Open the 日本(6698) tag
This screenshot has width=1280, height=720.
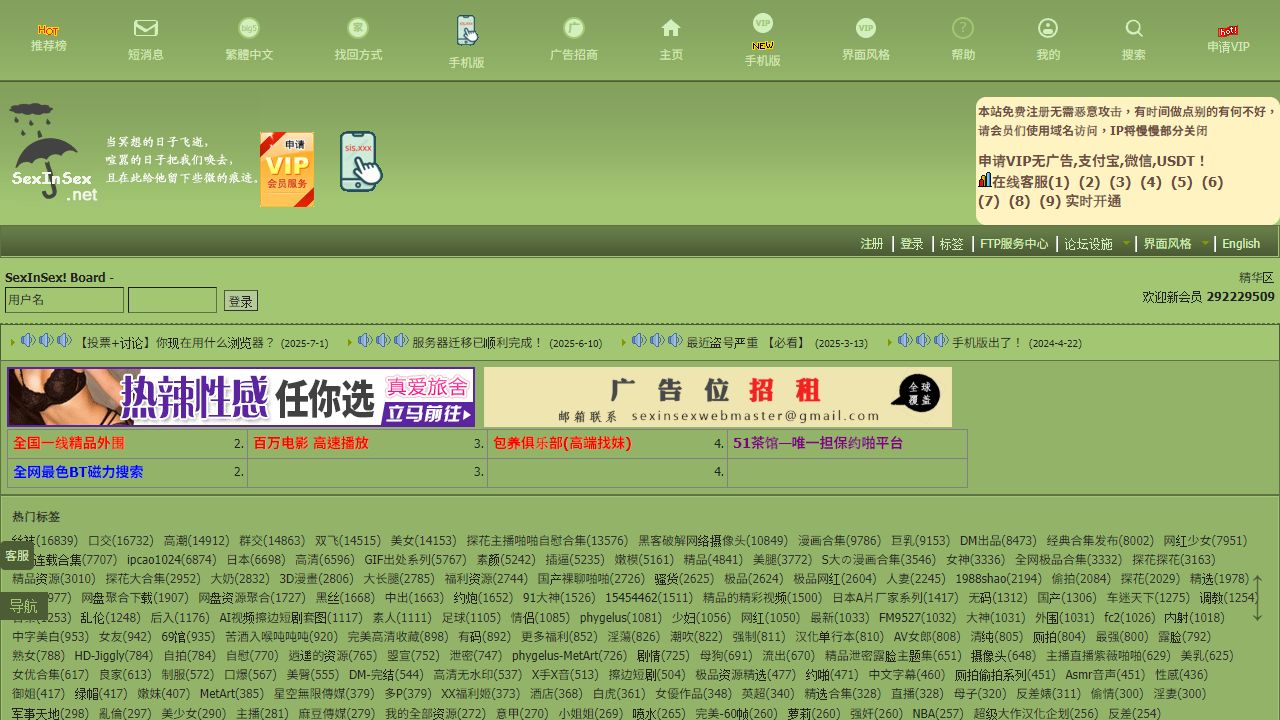(255, 560)
